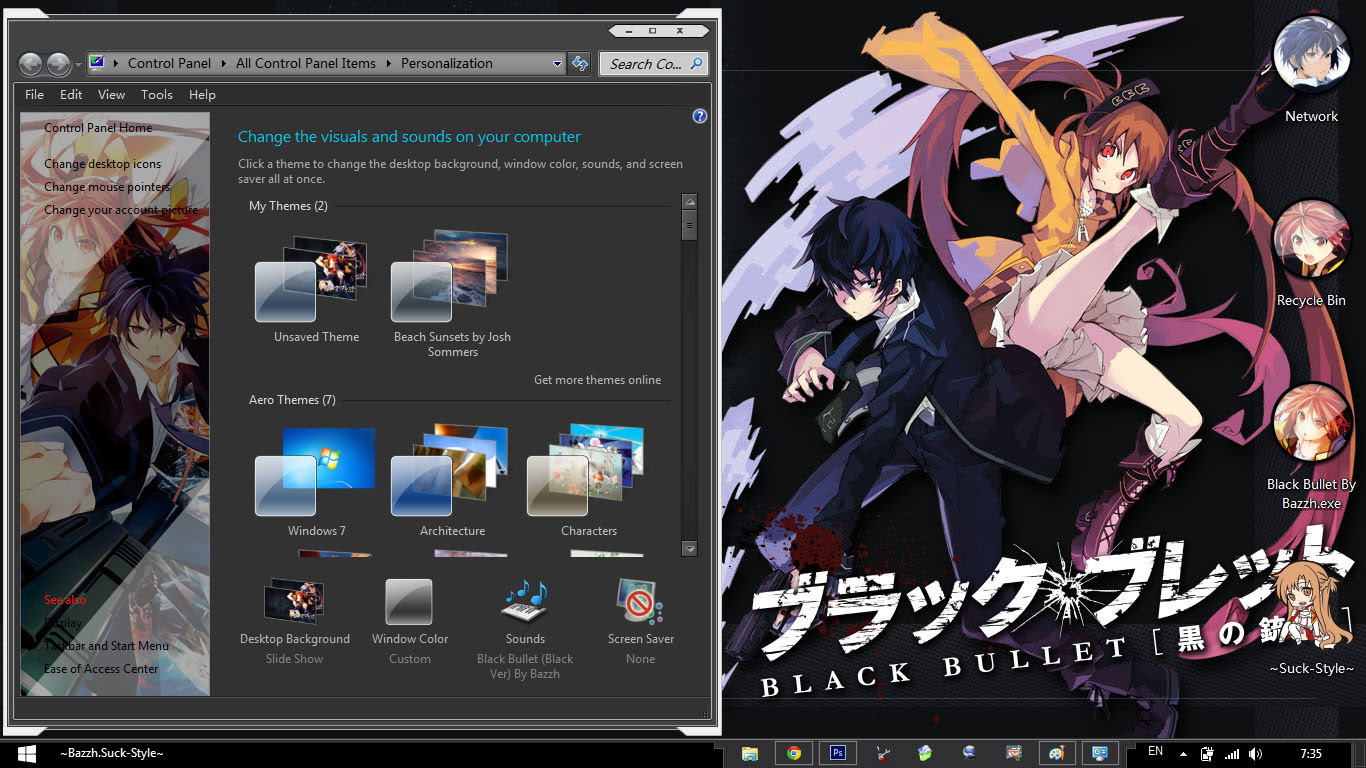
Task: Open the Edit menu
Action: pos(71,94)
